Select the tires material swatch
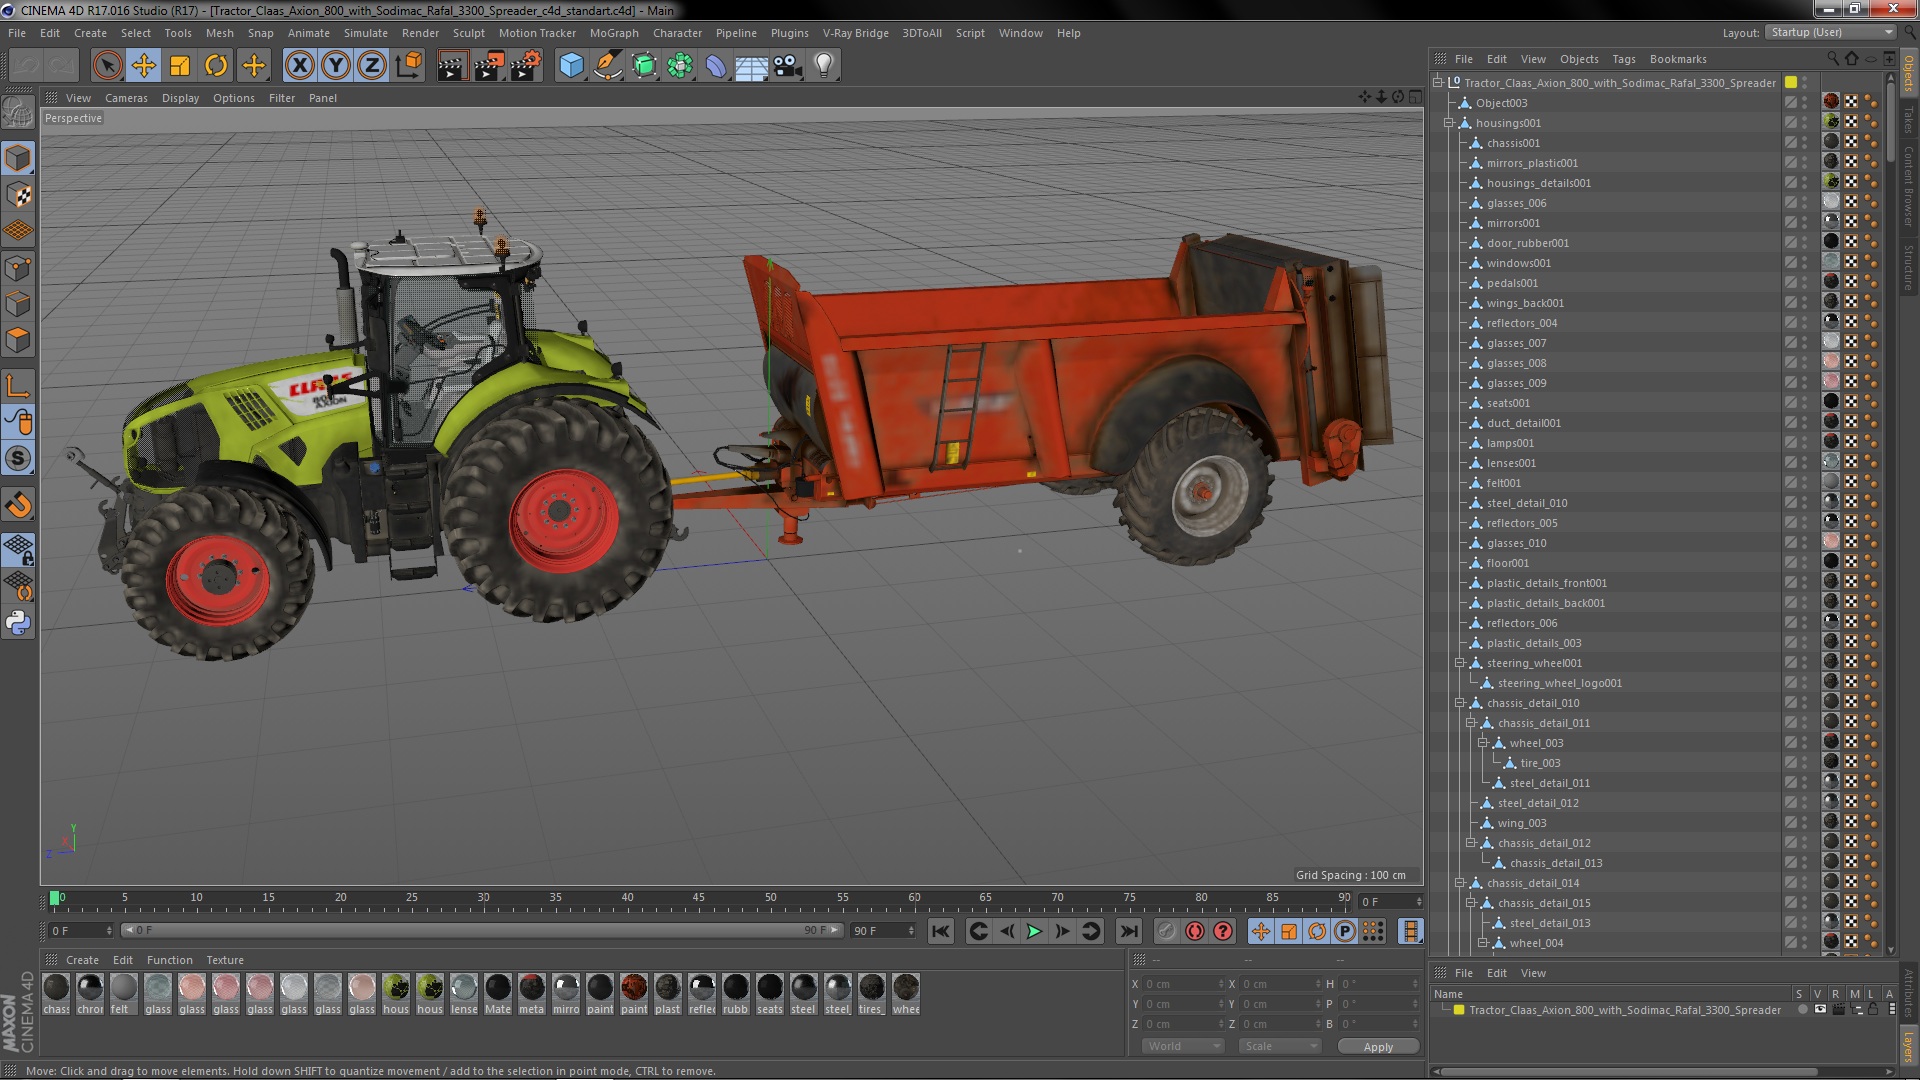The image size is (1920, 1080). pos(872,994)
